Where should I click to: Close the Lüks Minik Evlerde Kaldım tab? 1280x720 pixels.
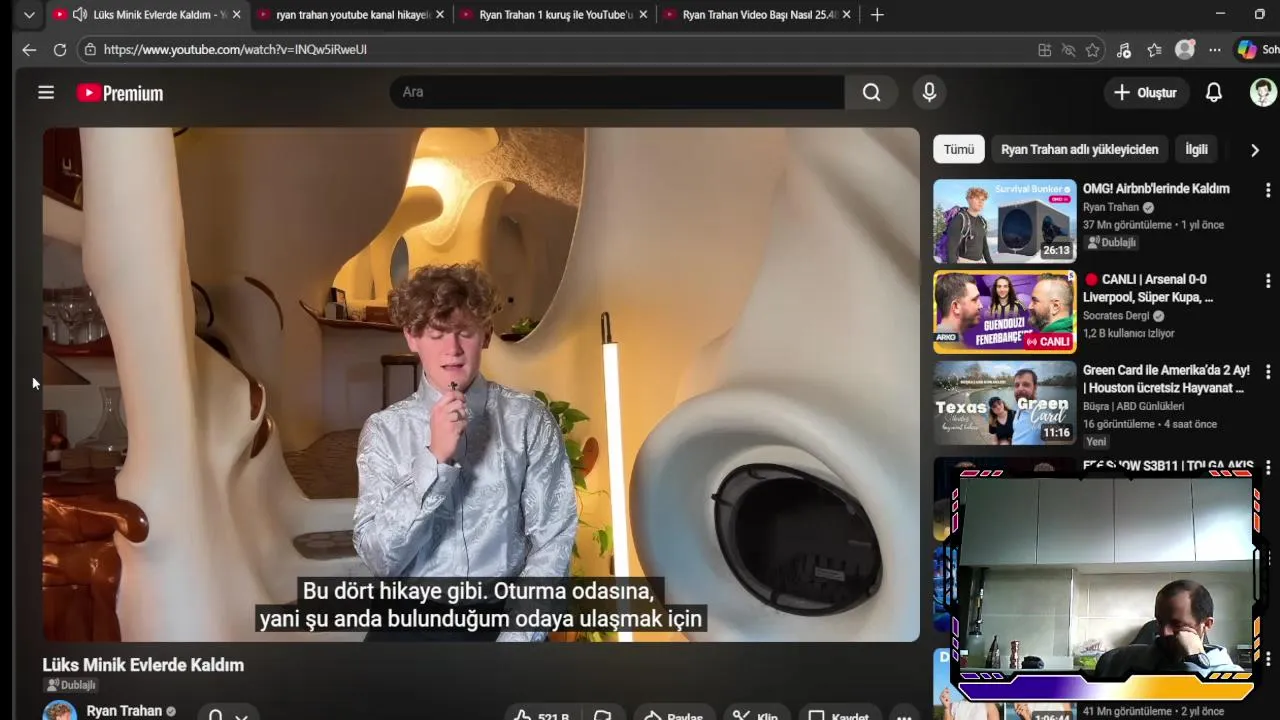236,15
